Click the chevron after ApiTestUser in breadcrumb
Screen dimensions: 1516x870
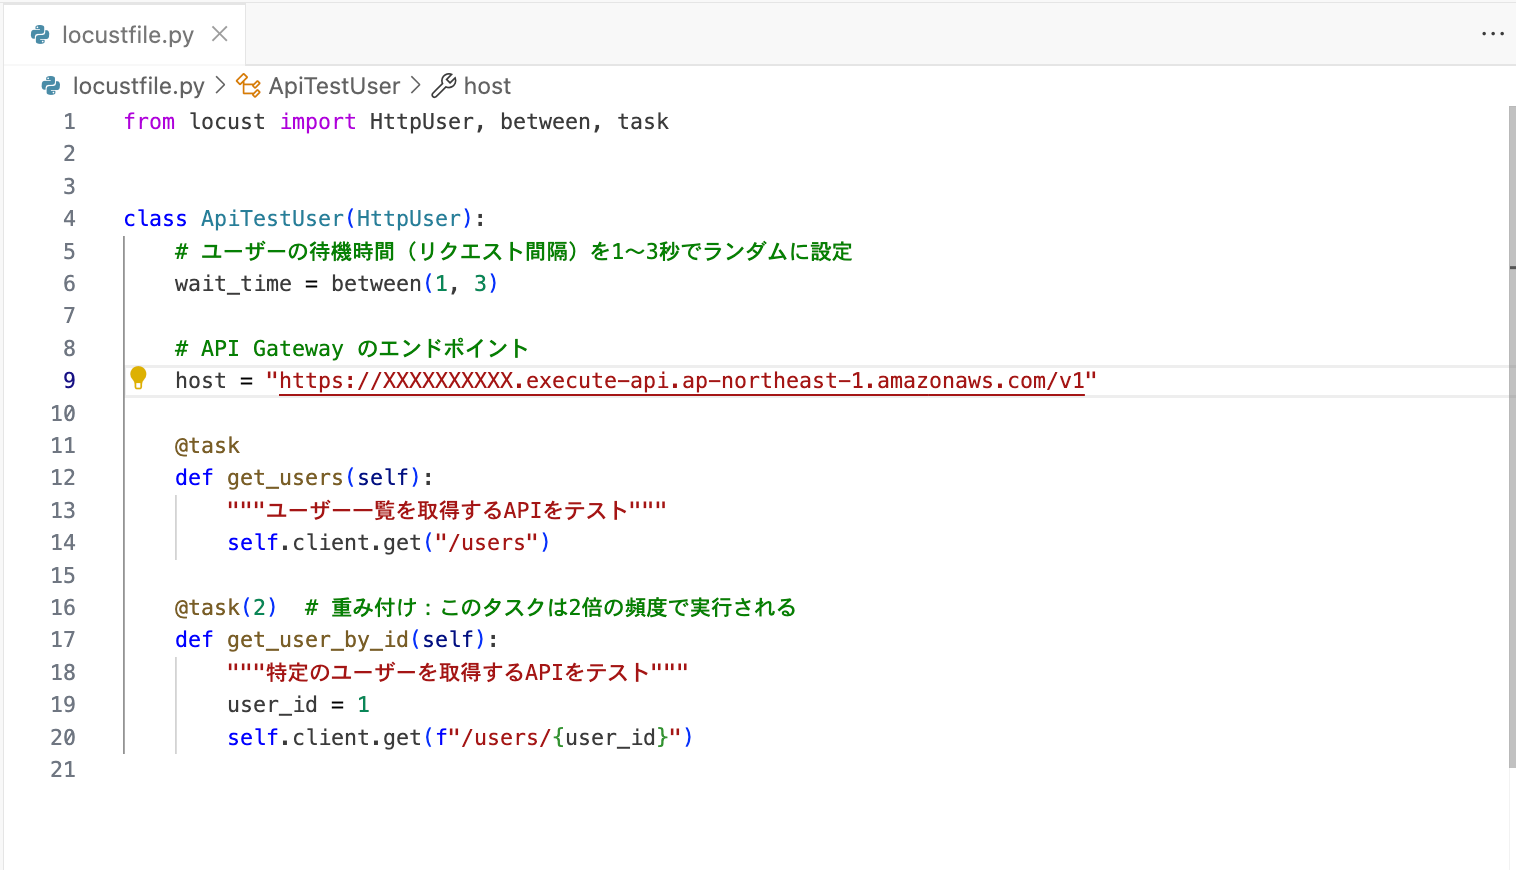click(x=416, y=86)
